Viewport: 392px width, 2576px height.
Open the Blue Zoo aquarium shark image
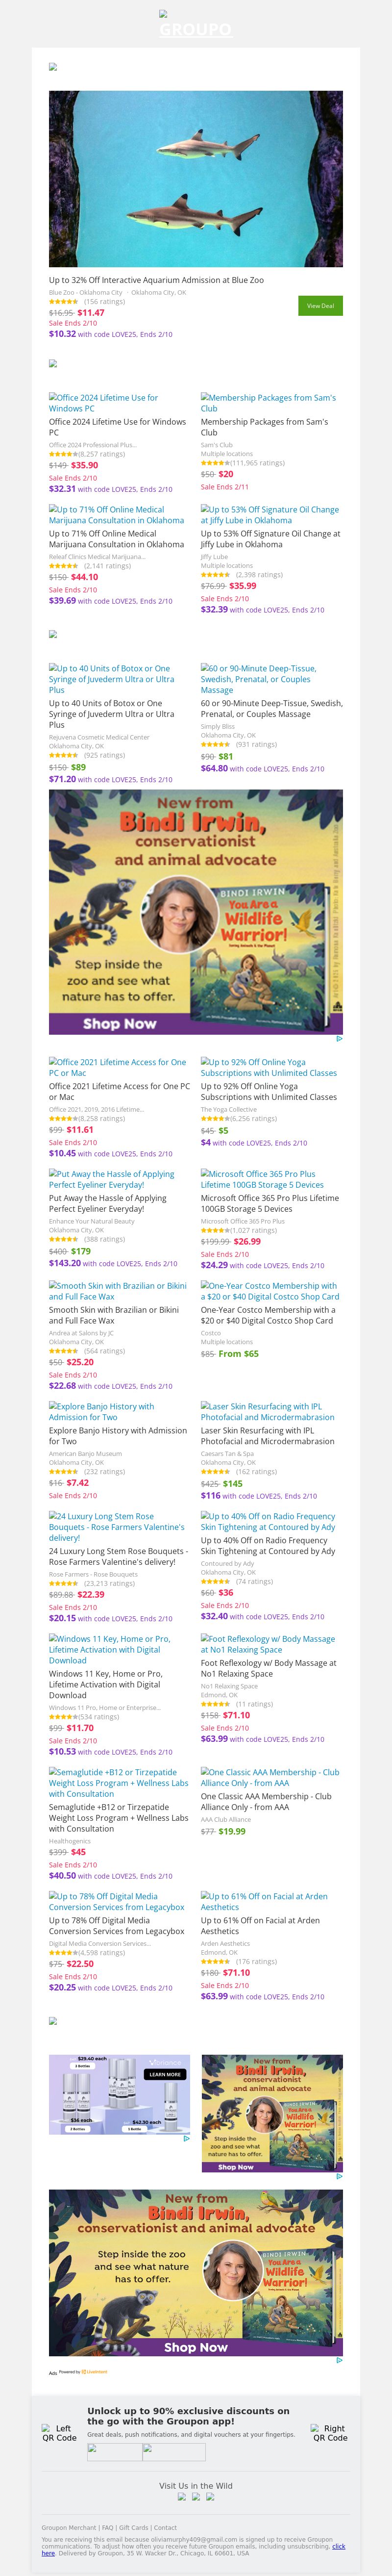[196, 179]
